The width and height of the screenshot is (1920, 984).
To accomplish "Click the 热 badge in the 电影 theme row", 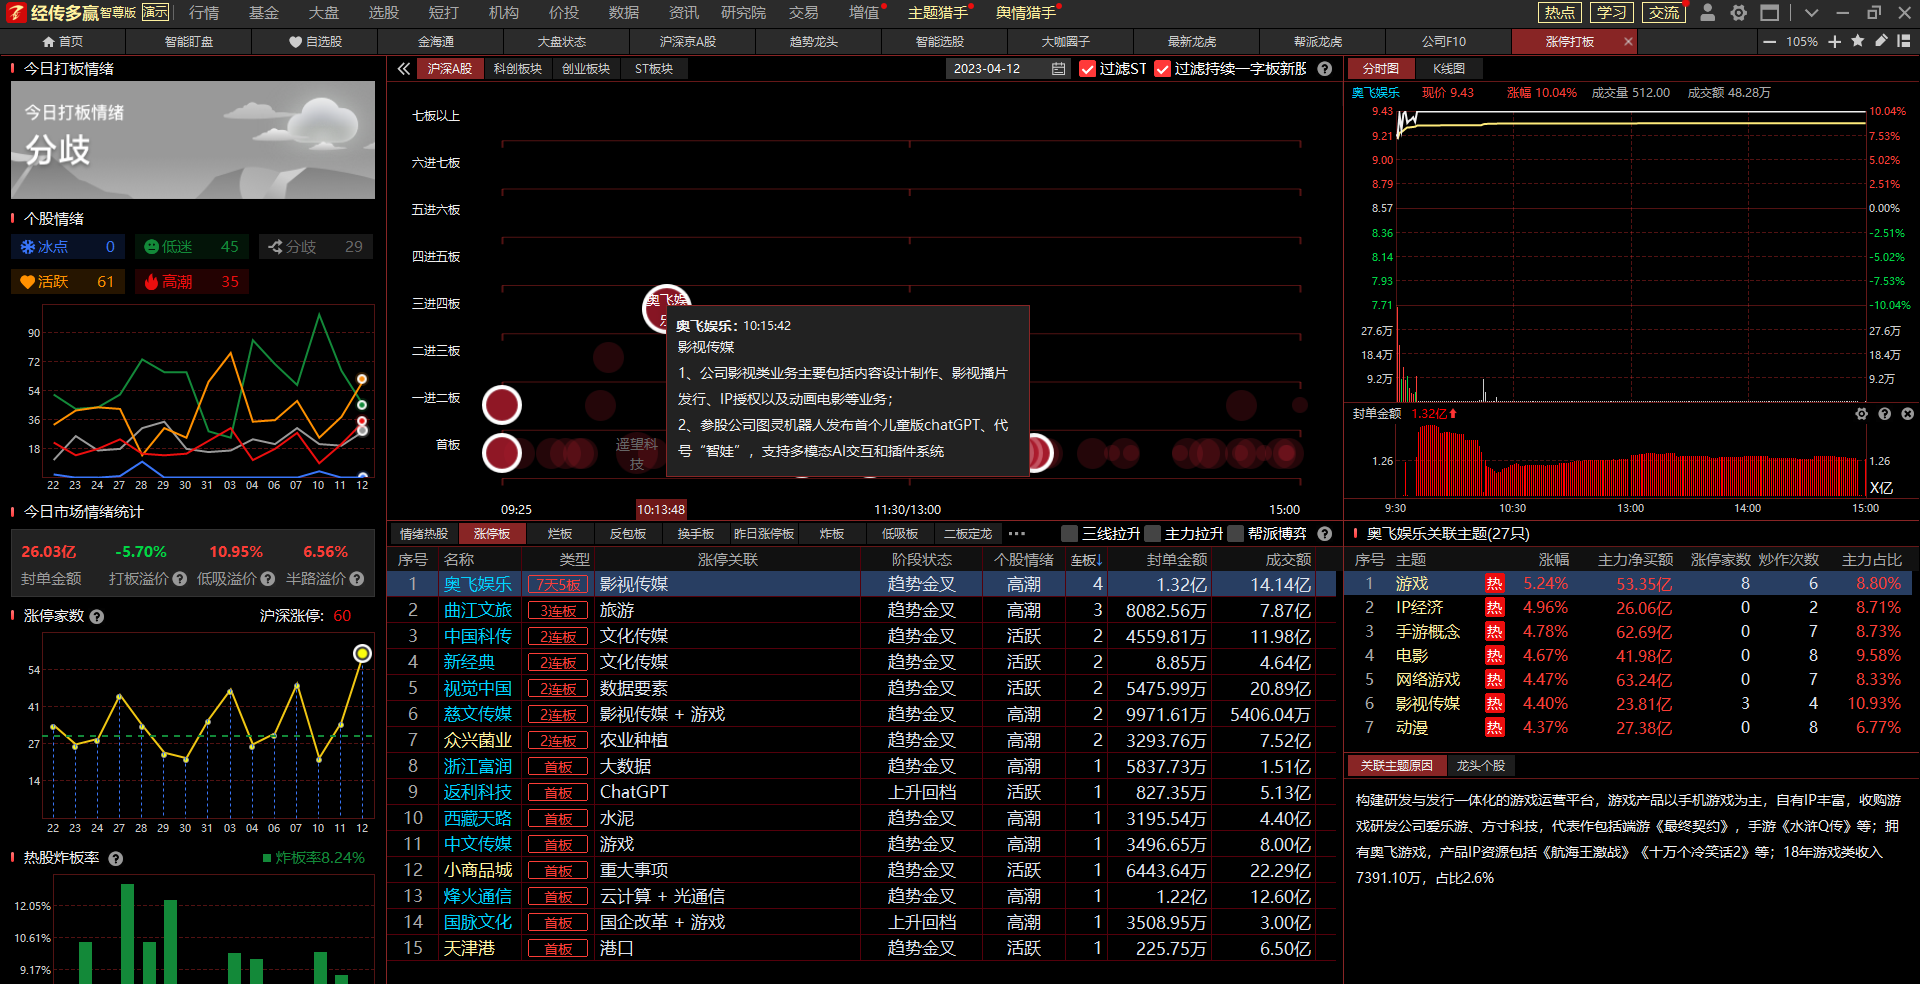I will click(1494, 655).
